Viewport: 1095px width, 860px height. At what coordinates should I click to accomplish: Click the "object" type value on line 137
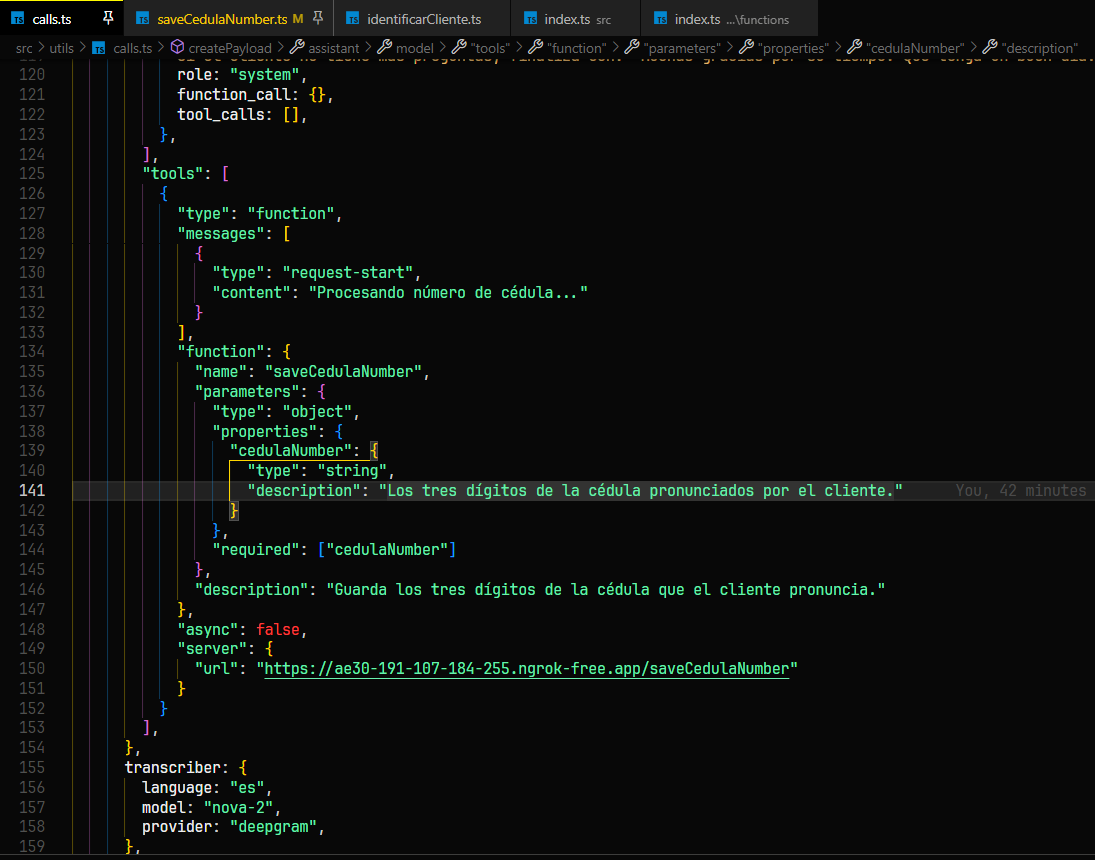coord(316,411)
